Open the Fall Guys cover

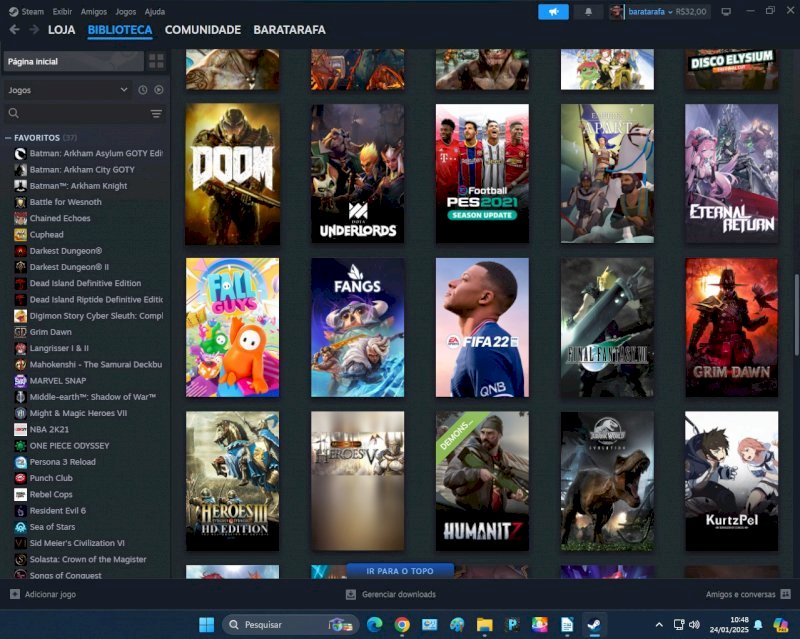[233, 327]
